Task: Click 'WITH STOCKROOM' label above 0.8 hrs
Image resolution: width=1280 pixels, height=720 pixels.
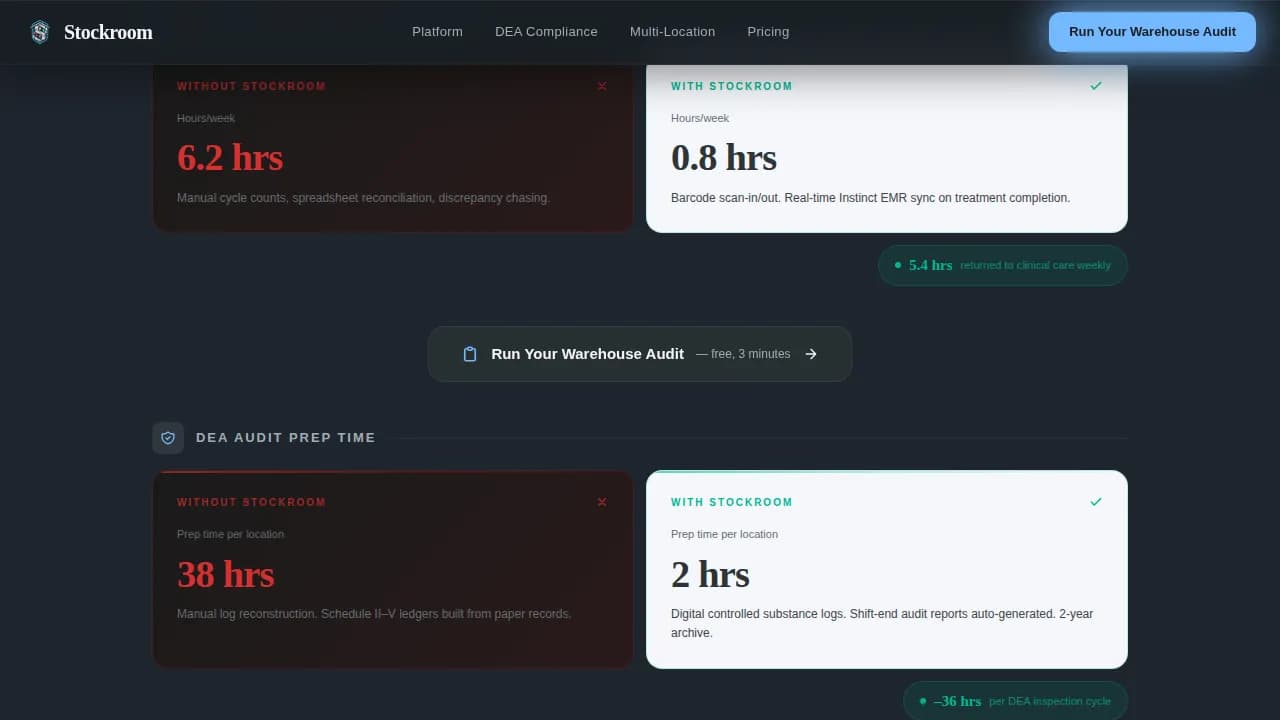Action: (x=731, y=86)
